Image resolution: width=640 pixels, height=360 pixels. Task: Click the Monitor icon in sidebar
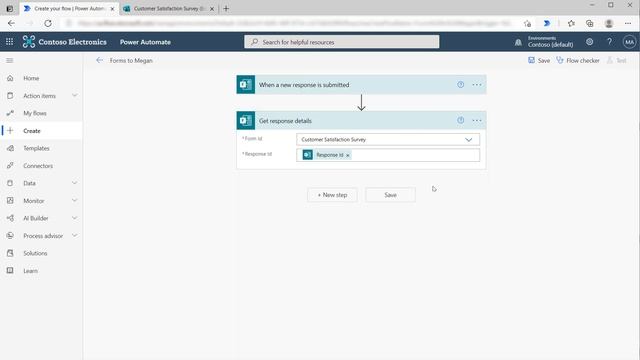10,201
